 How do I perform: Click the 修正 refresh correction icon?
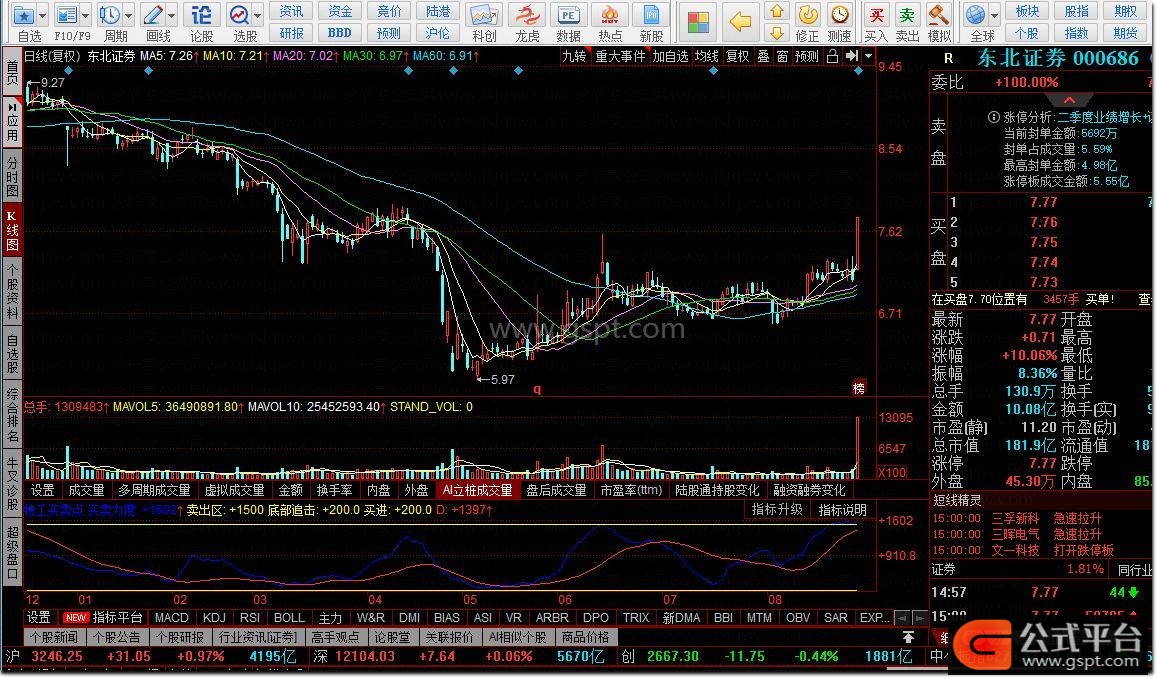click(x=808, y=15)
